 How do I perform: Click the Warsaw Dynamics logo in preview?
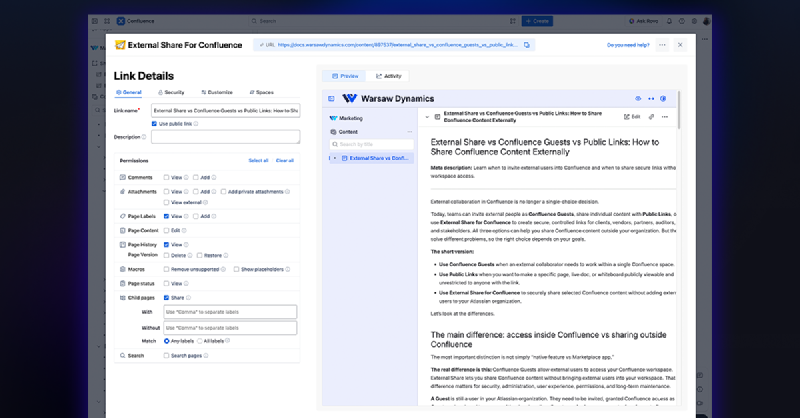click(x=349, y=99)
